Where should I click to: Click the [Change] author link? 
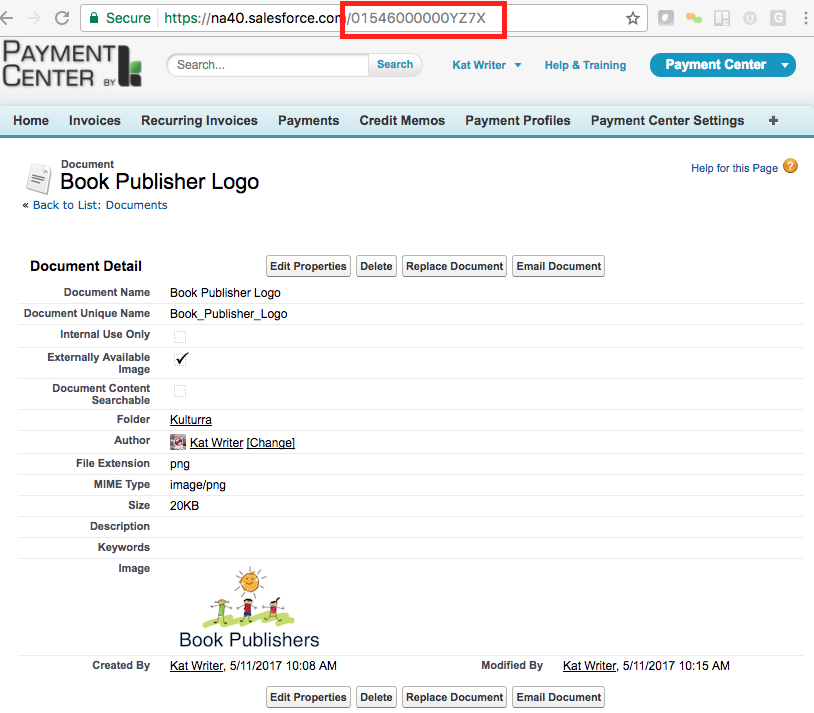(x=270, y=442)
